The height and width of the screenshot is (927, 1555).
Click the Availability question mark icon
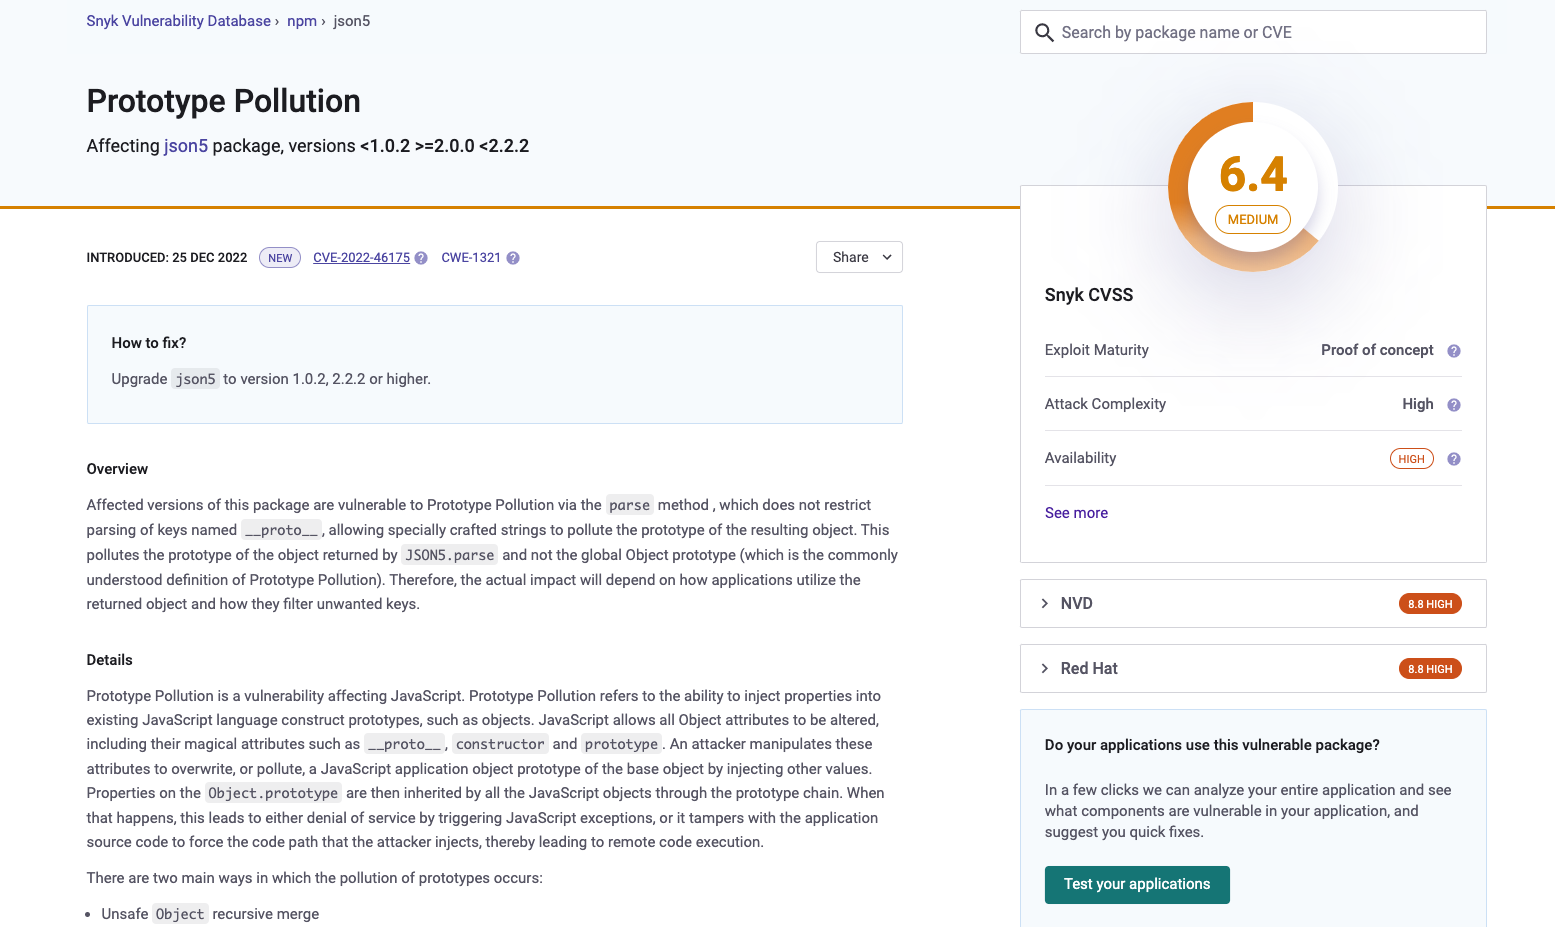(x=1453, y=458)
